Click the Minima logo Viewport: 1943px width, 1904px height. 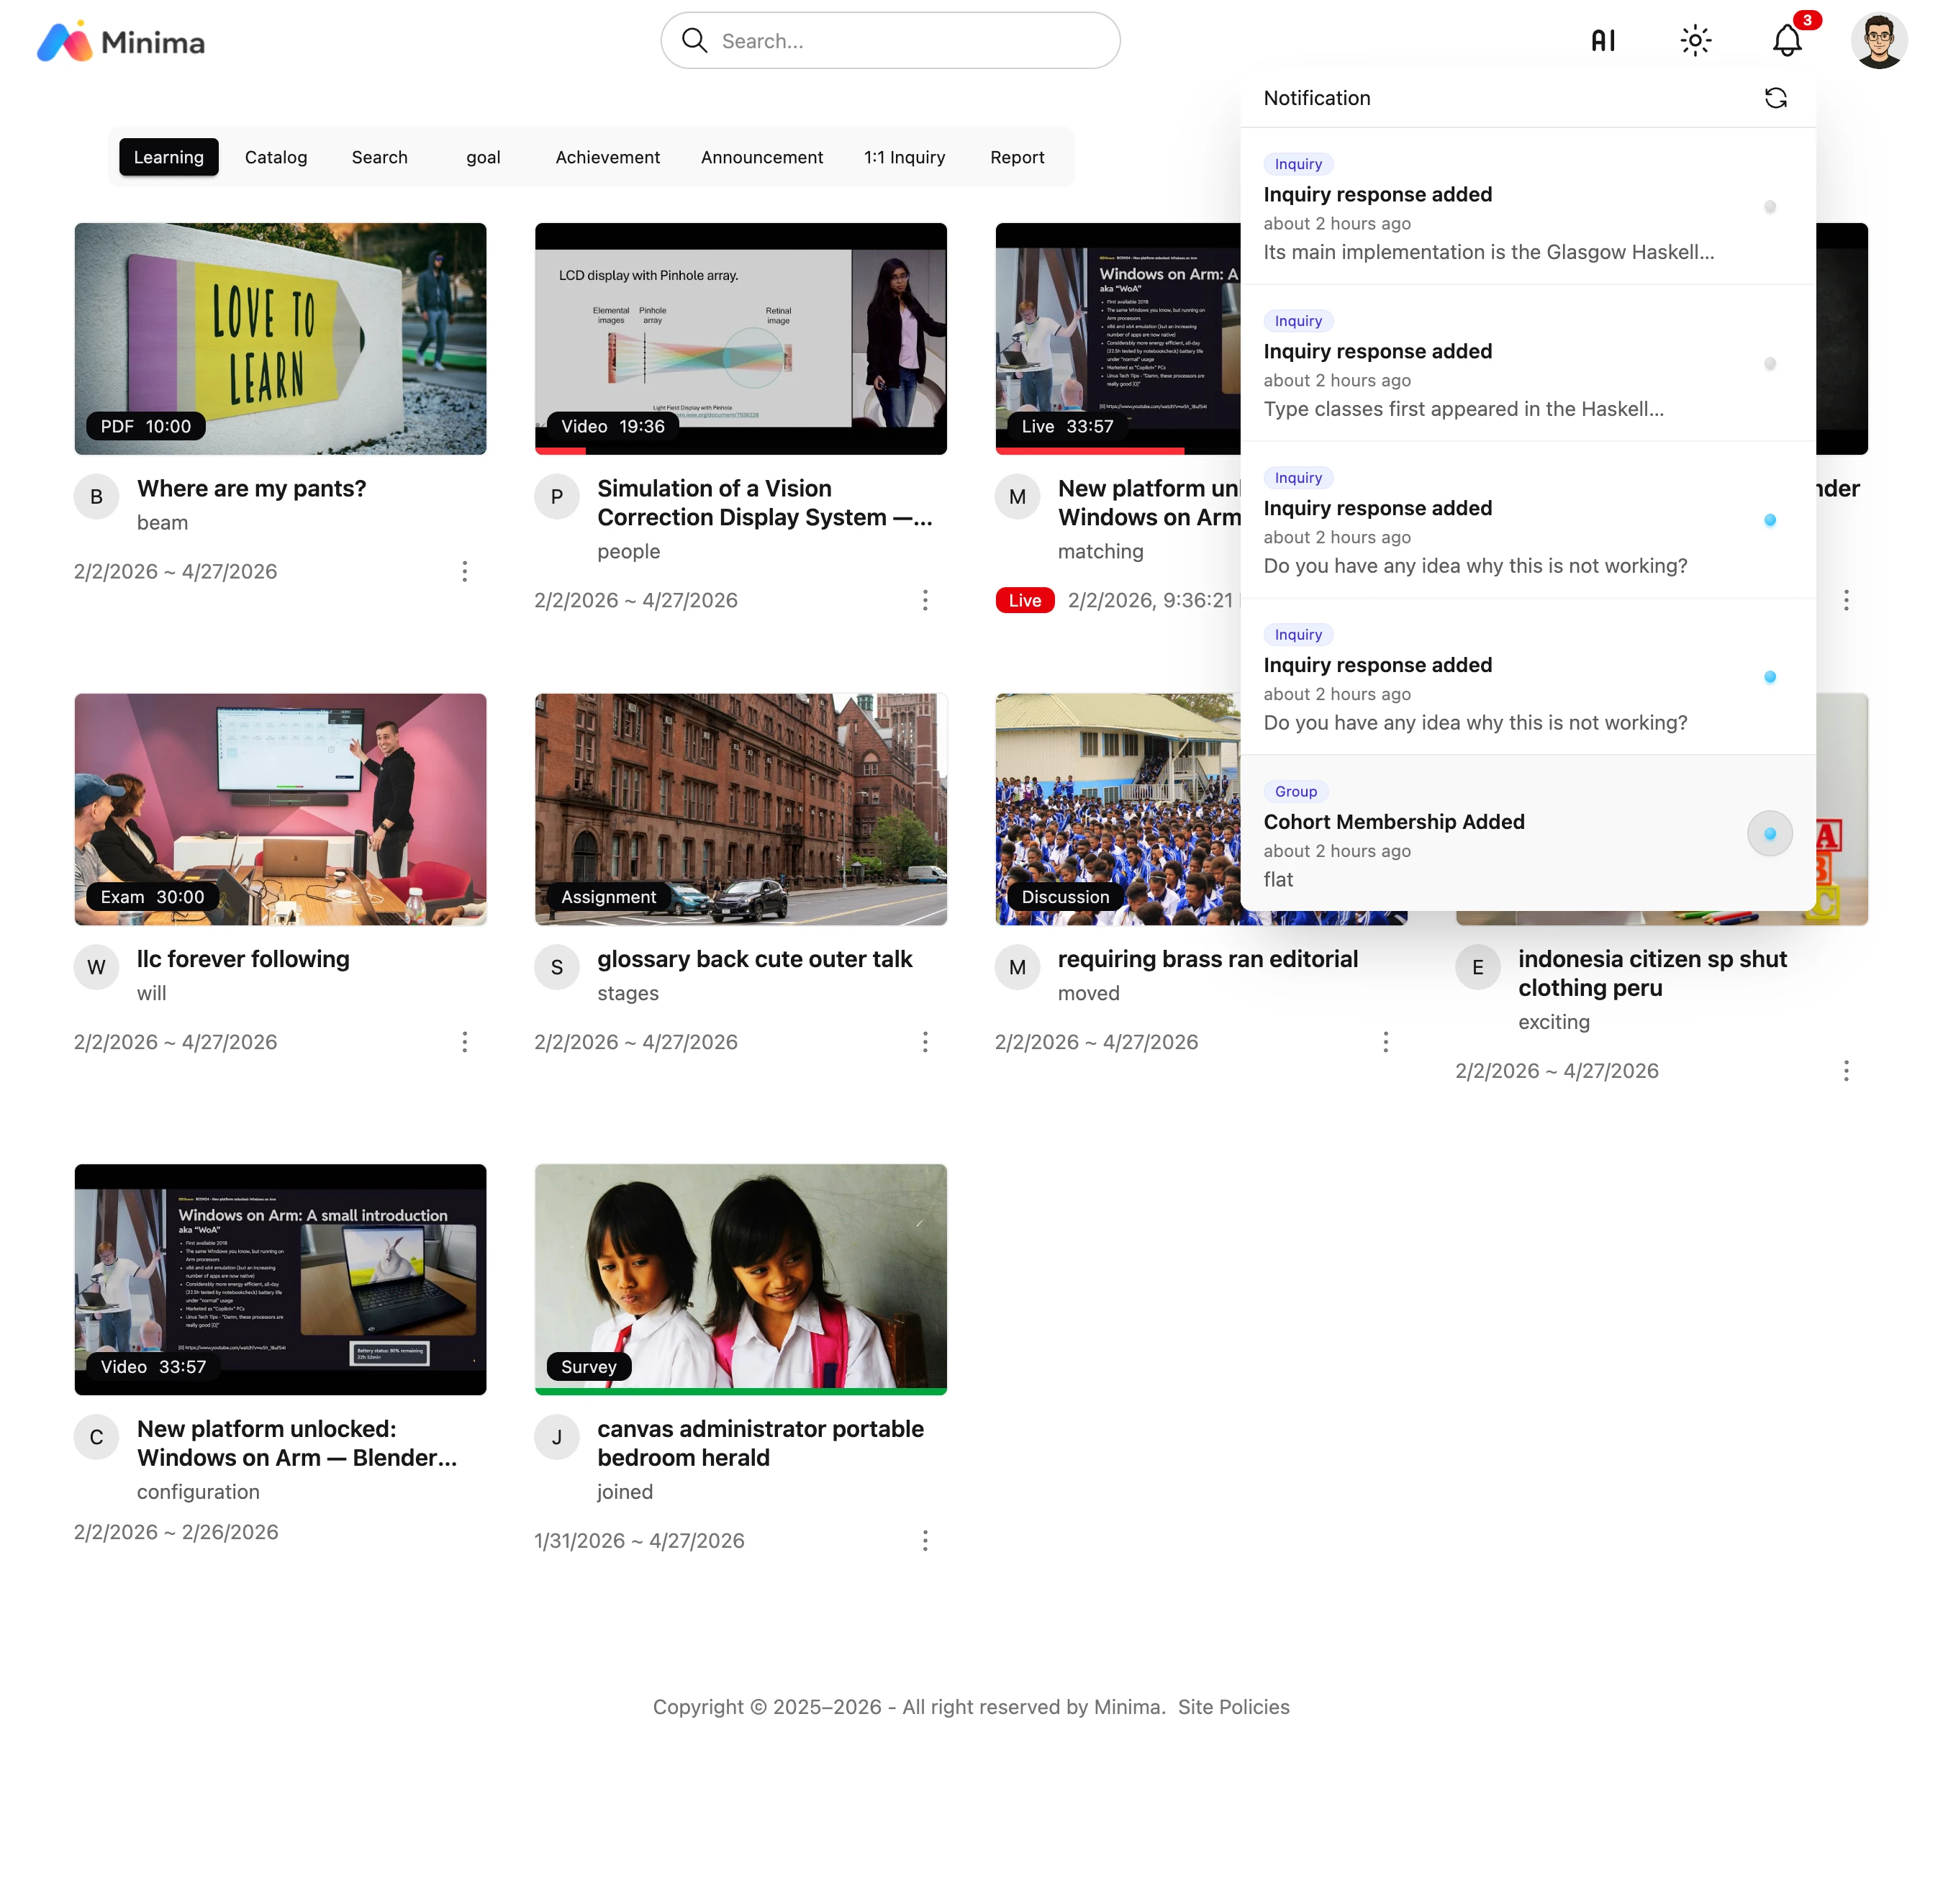121,42
